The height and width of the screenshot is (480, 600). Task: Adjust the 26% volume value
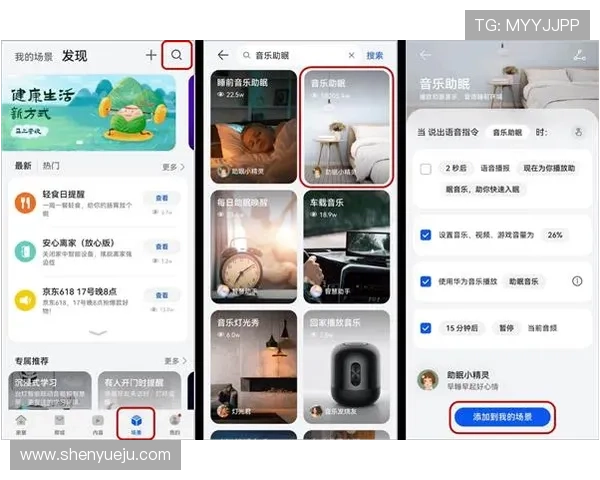point(555,235)
